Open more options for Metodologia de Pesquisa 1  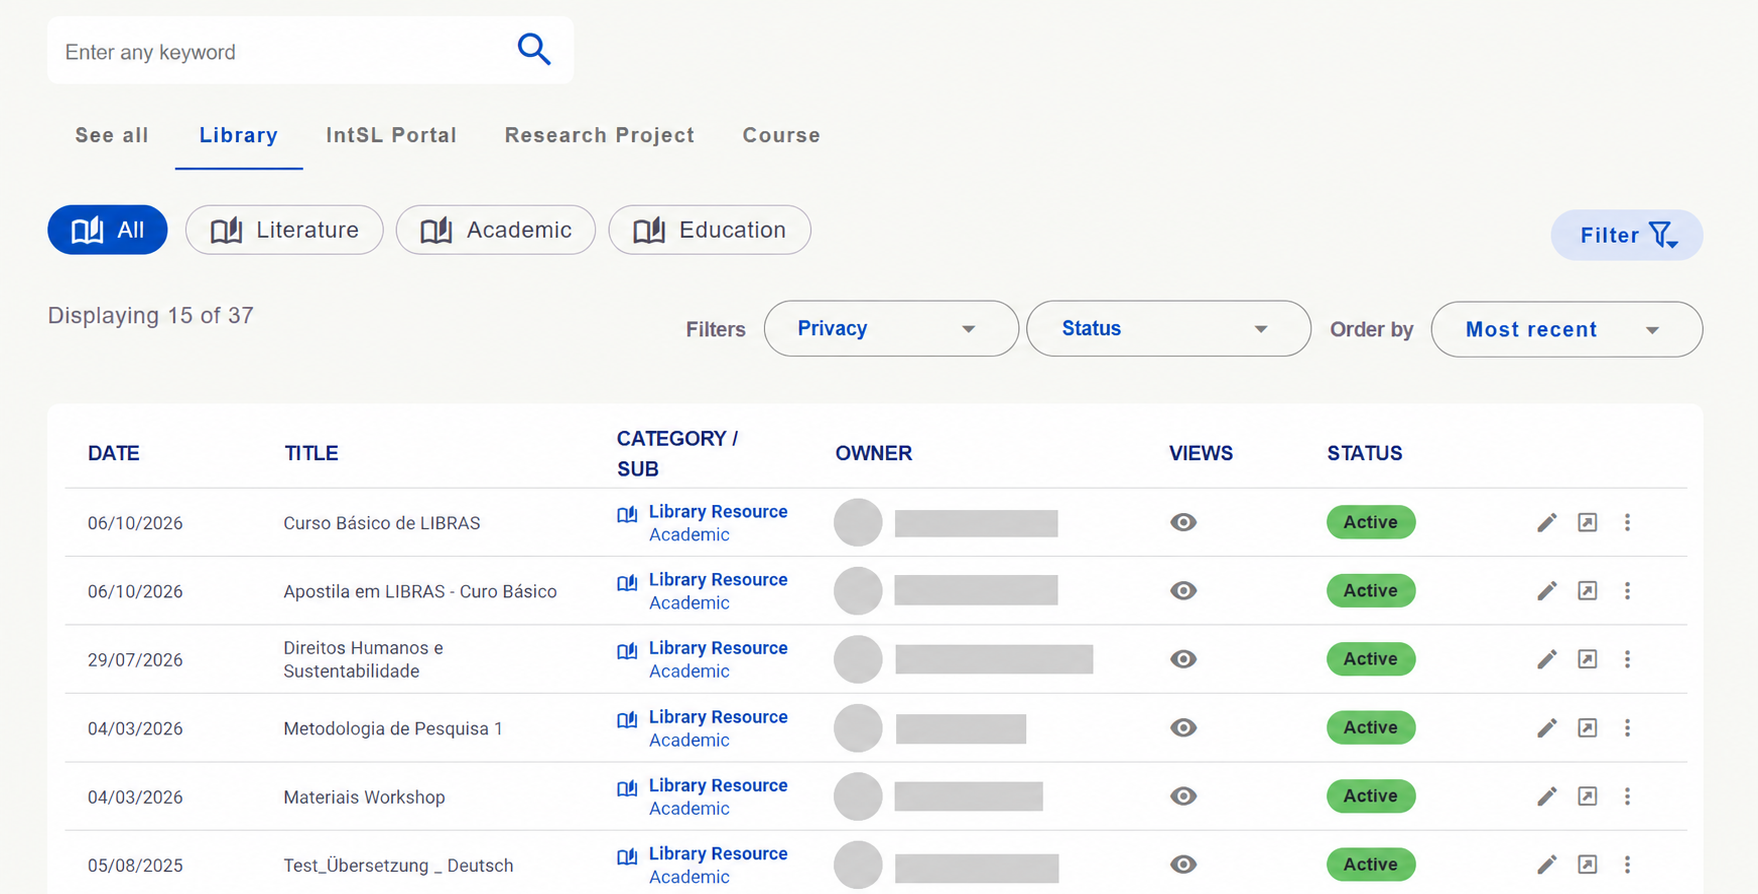[1627, 728]
